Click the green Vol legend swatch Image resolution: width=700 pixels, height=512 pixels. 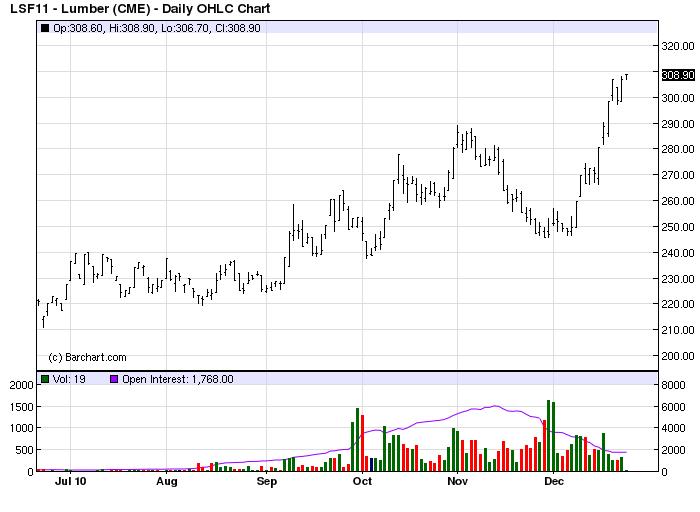[x=44, y=379]
